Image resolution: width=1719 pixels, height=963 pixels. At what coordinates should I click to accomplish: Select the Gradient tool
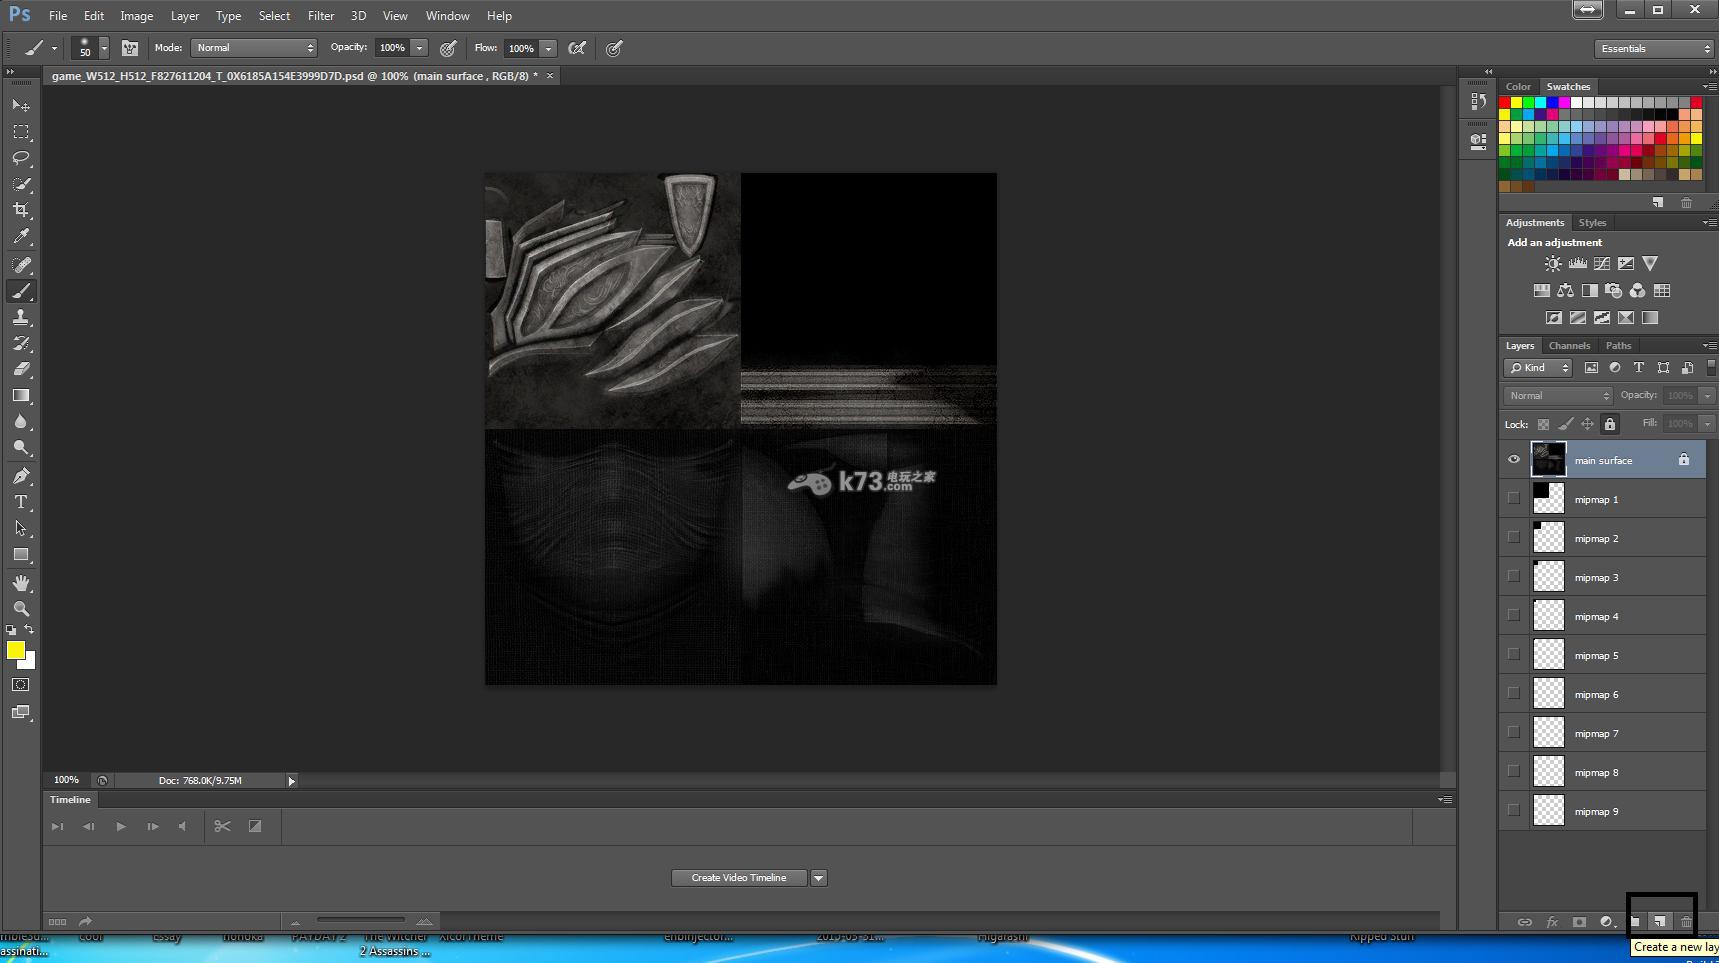21,396
